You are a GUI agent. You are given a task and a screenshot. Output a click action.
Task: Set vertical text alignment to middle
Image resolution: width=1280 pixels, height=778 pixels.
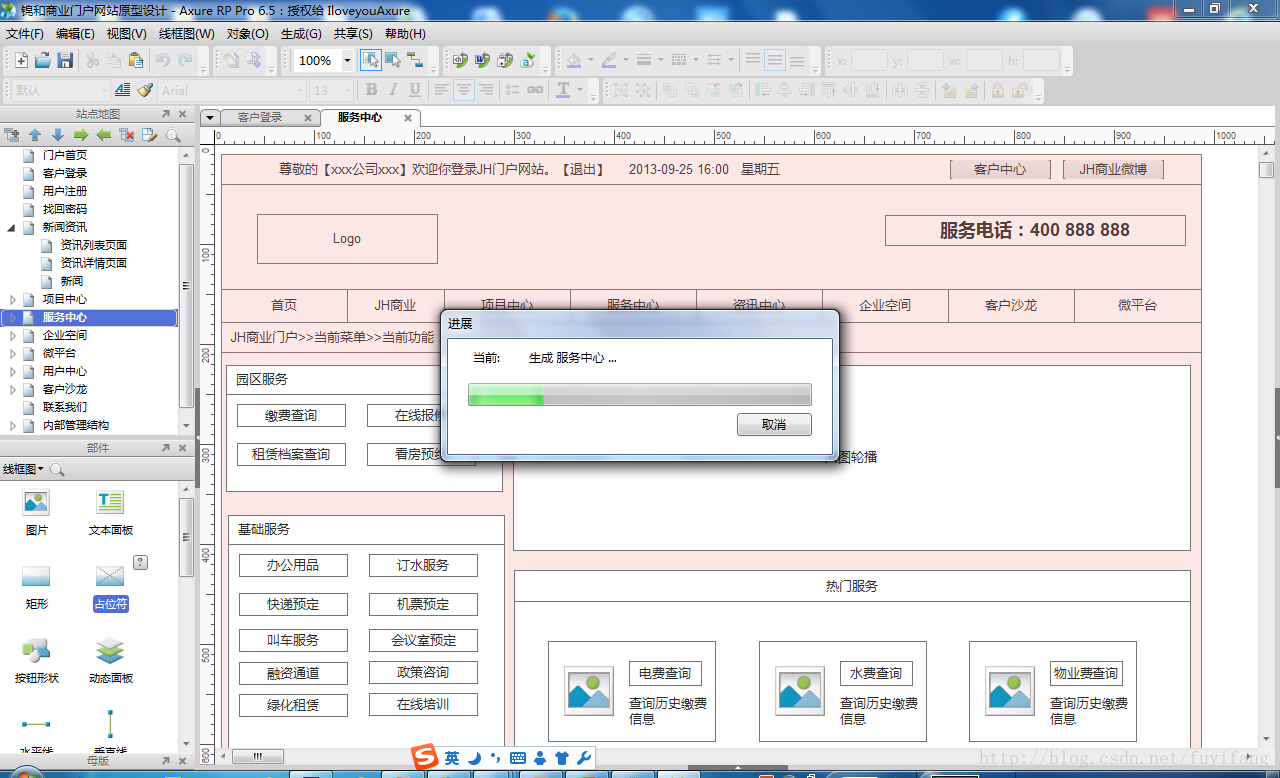click(x=775, y=60)
